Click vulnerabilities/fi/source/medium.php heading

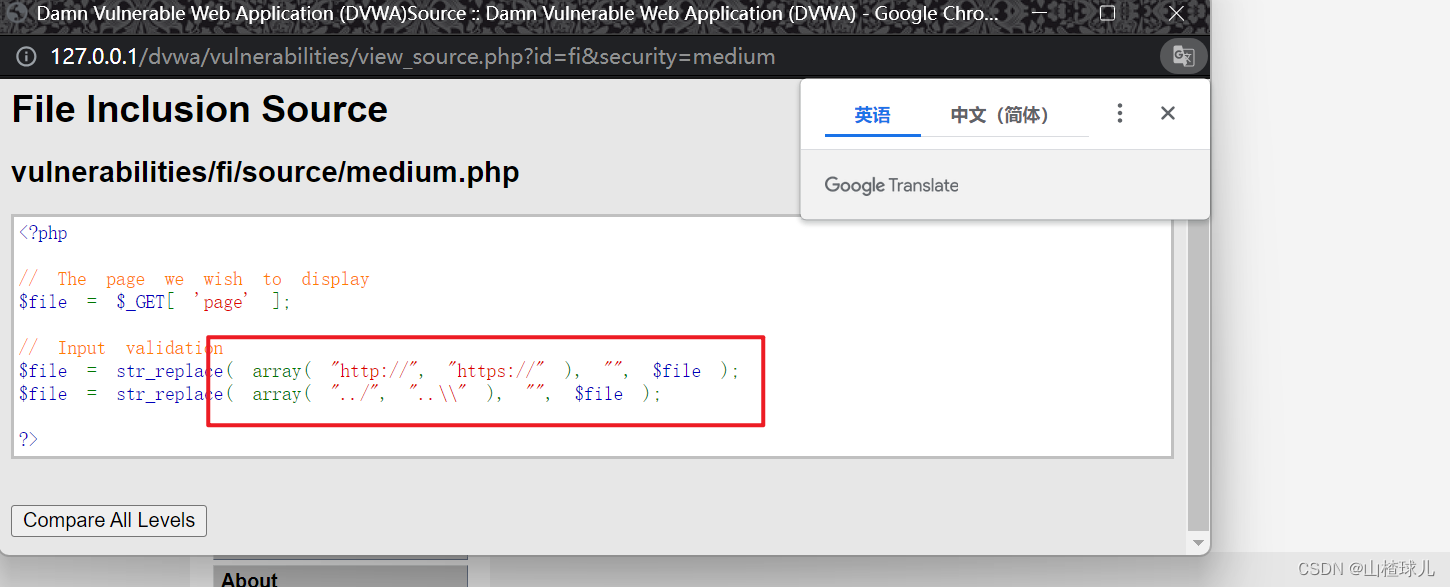(x=265, y=172)
